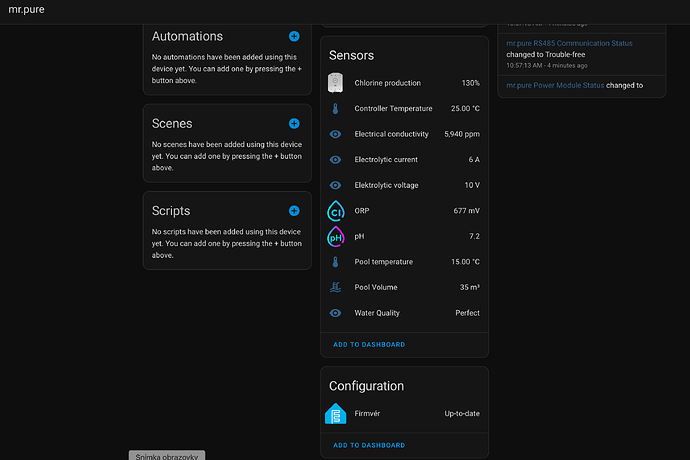Open mr.pure RS485 Communication Status link
This screenshot has width=690, height=460.
[x=569, y=43]
